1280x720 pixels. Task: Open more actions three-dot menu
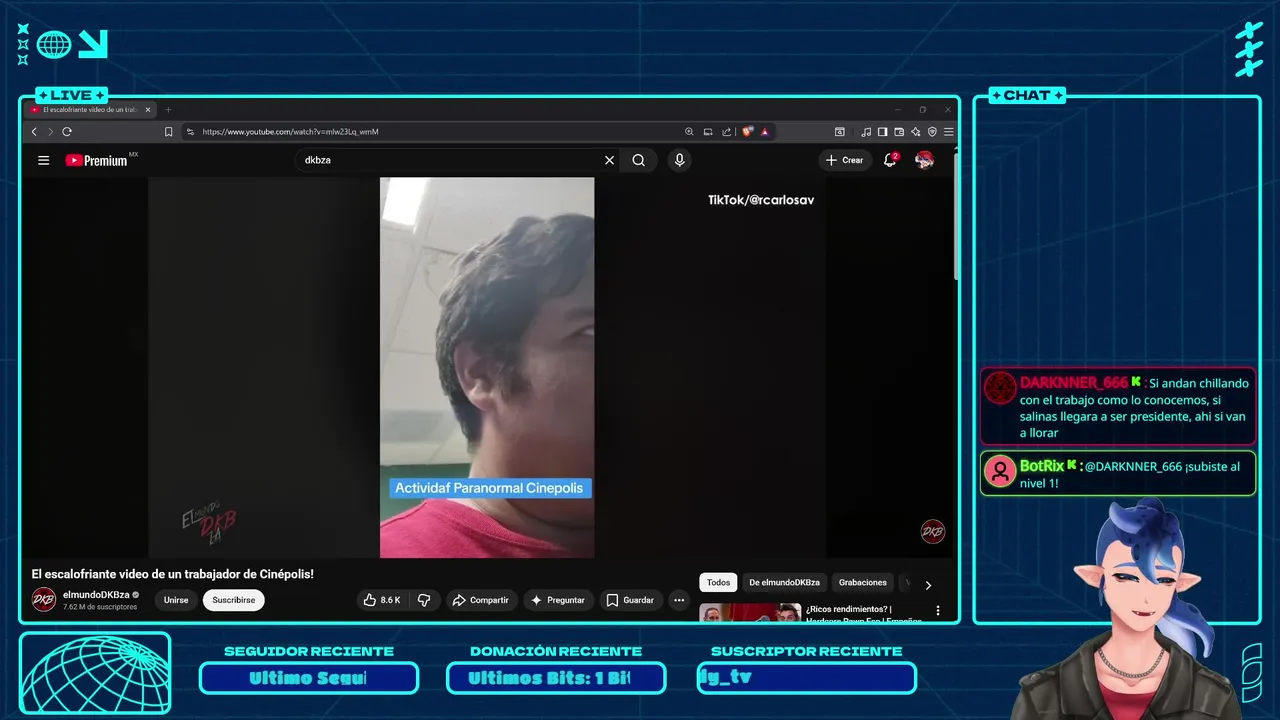(679, 600)
